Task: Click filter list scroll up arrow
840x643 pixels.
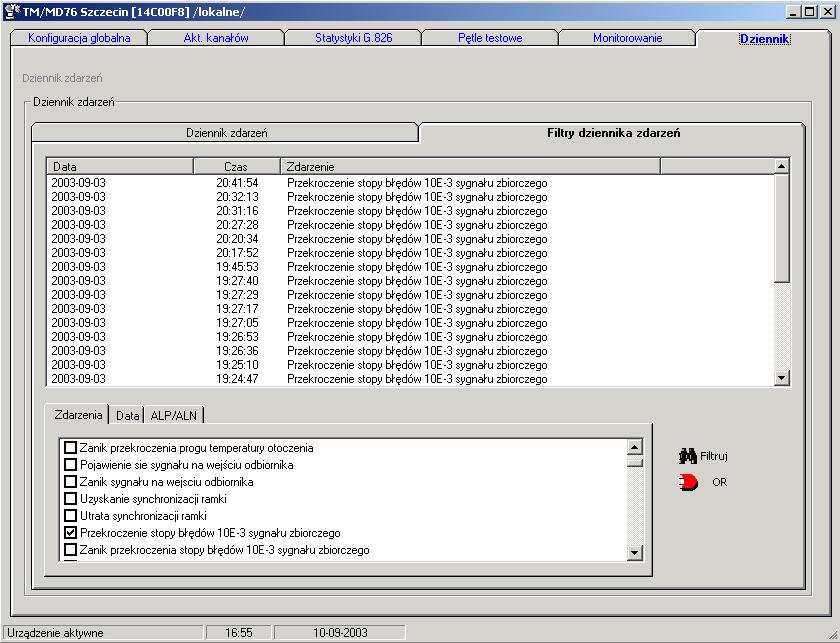Action: 634,447
